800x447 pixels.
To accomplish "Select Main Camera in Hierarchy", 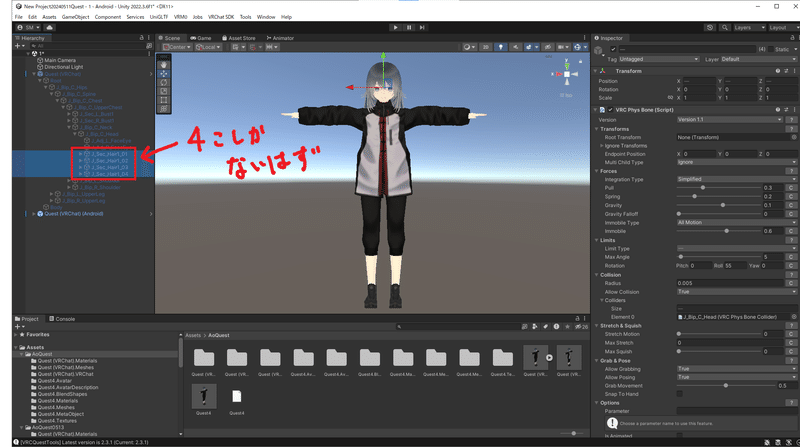I will tap(60, 60).
